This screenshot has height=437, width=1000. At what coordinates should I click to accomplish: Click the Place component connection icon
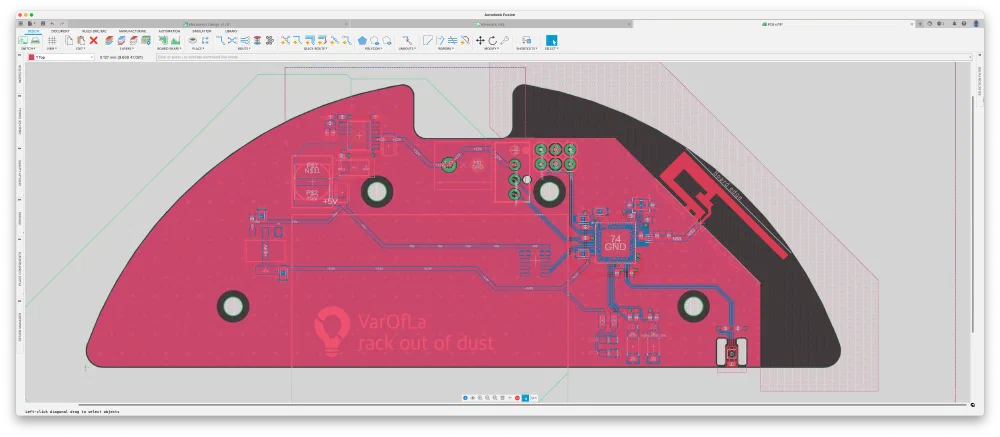[x=205, y=40]
